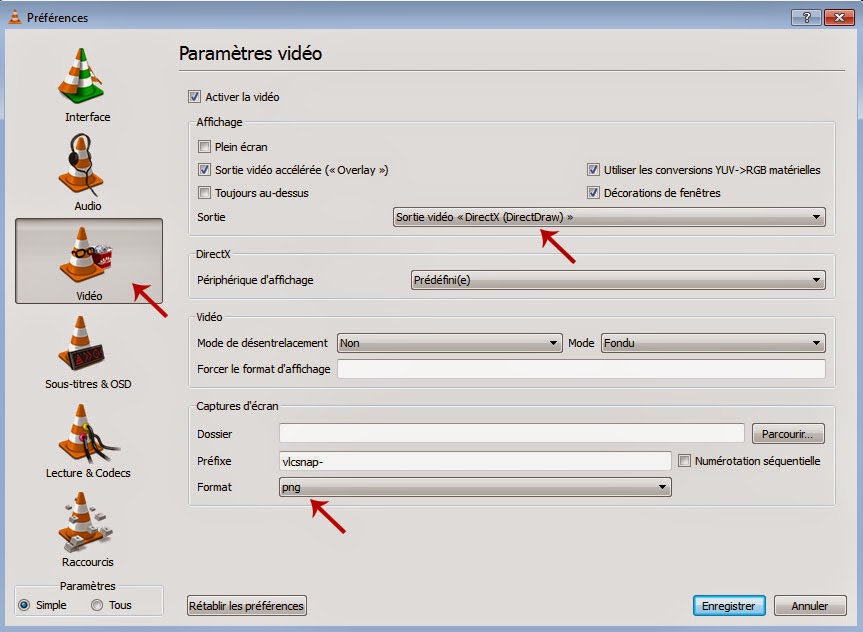Click Rétablir les préférences button

pyautogui.click(x=247, y=606)
